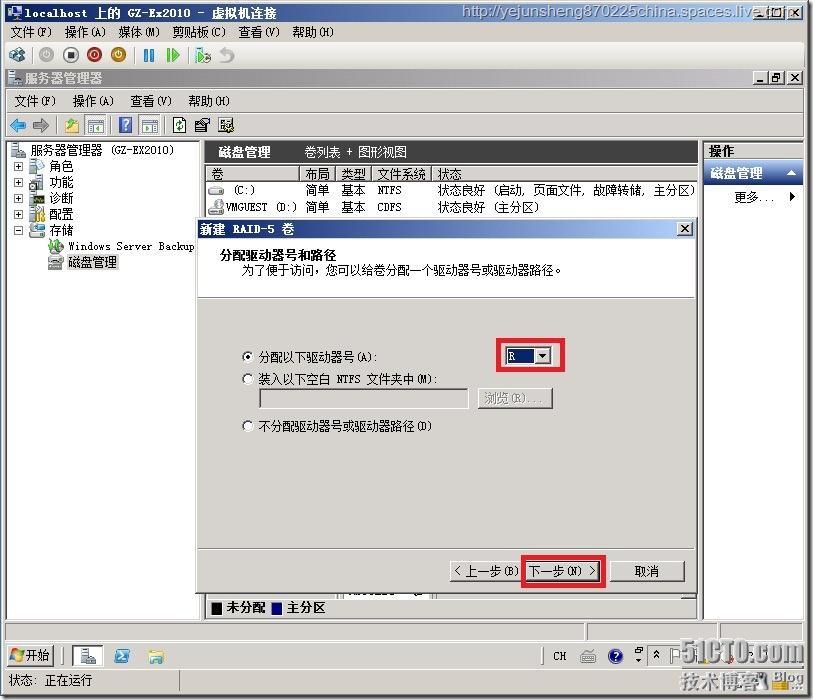The height and width of the screenshot is (700, 813).
Task: Go back with the blue arrow in Server Manager
Action: tap(18, 125)
